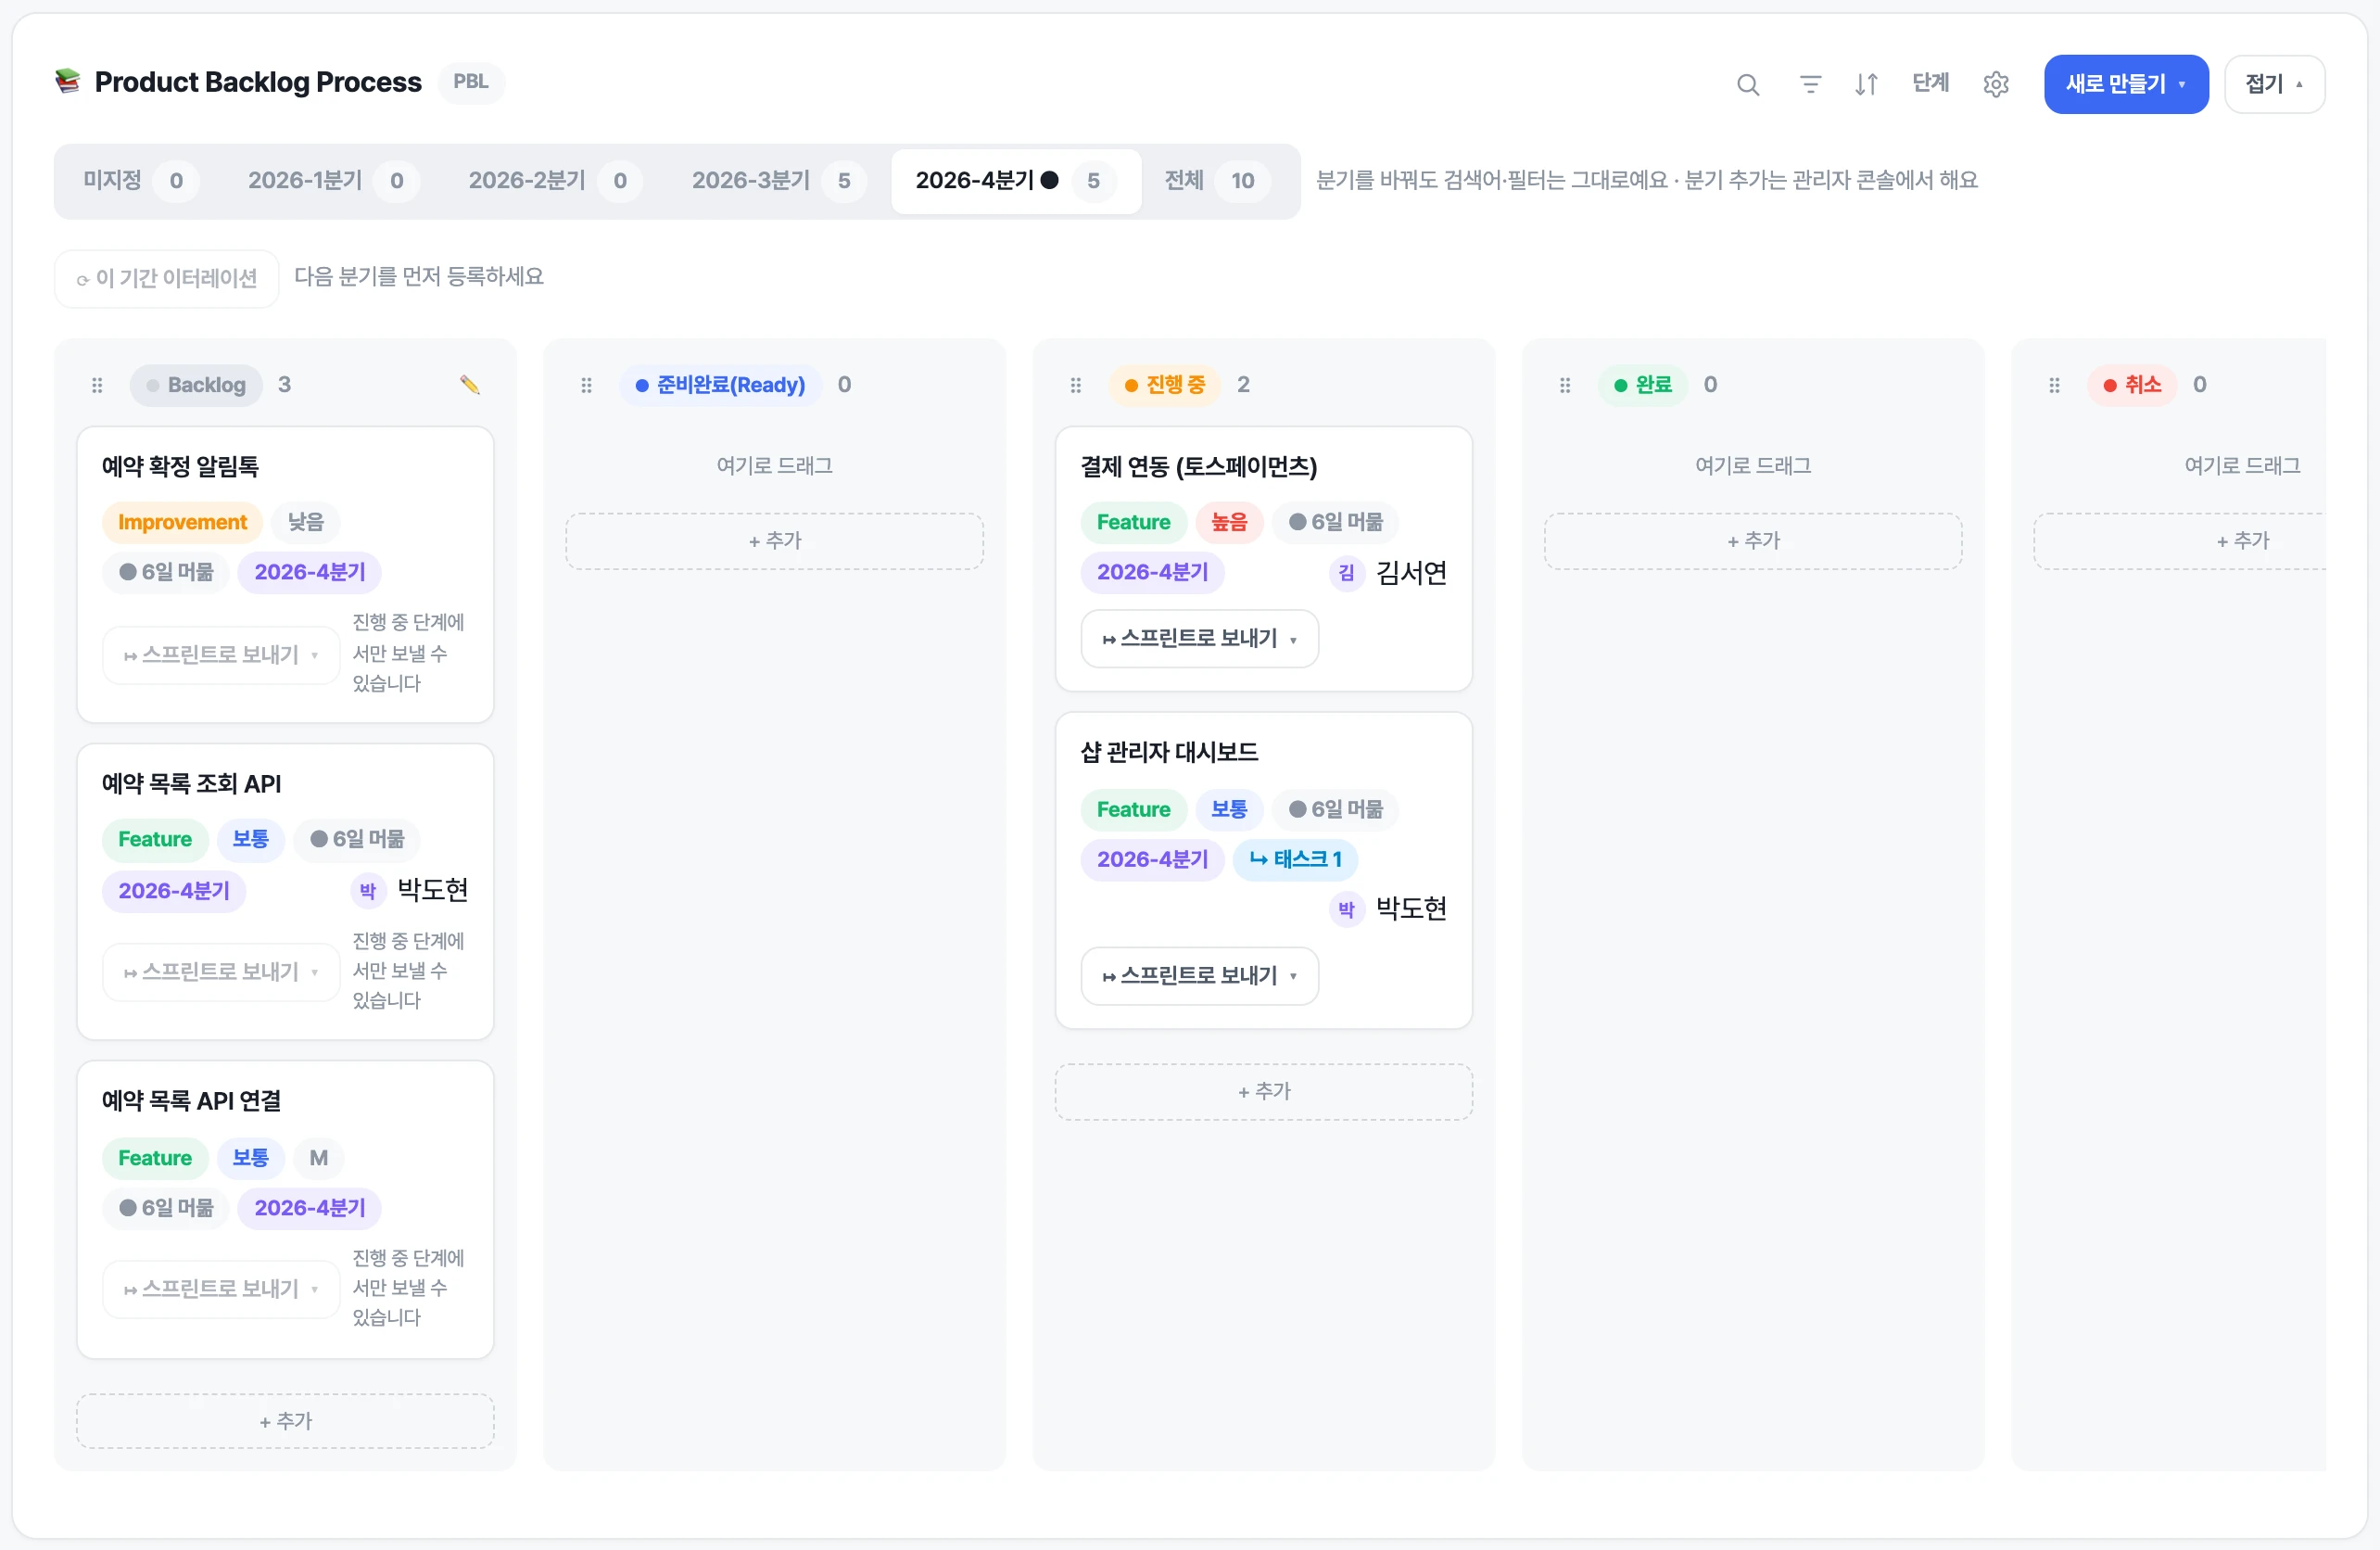This screenshot has height=1550, width=2380.
Task: Click the sort arrows icon
Action: tap(1866, 85)
